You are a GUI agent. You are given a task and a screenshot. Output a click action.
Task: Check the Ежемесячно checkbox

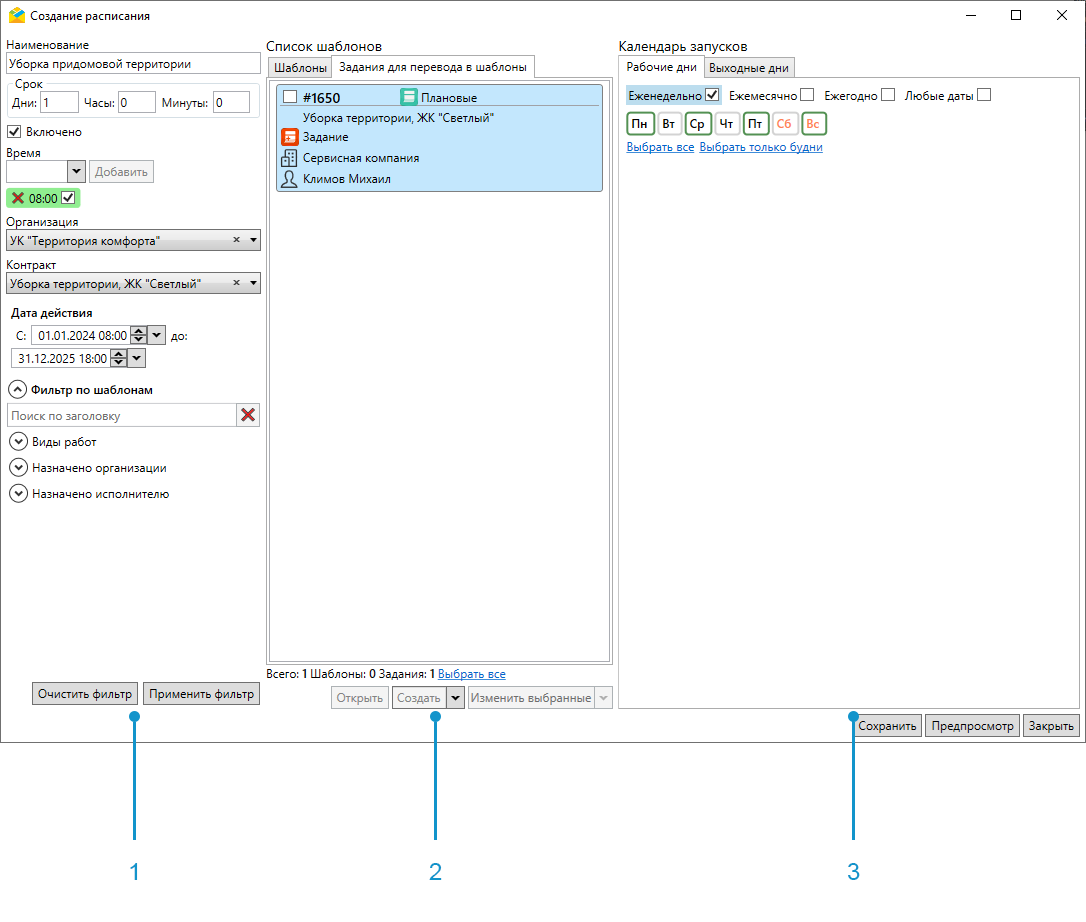point(807,95)
